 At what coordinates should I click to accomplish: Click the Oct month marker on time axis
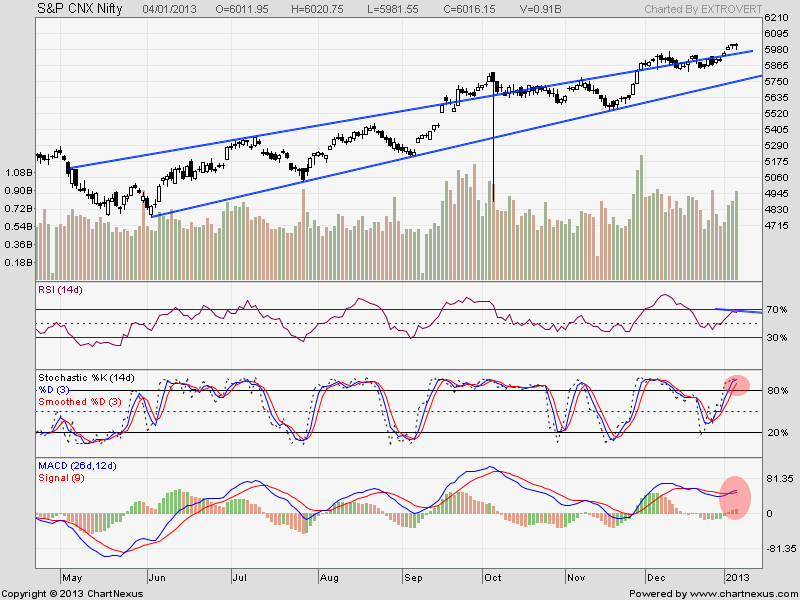(493, 577)
